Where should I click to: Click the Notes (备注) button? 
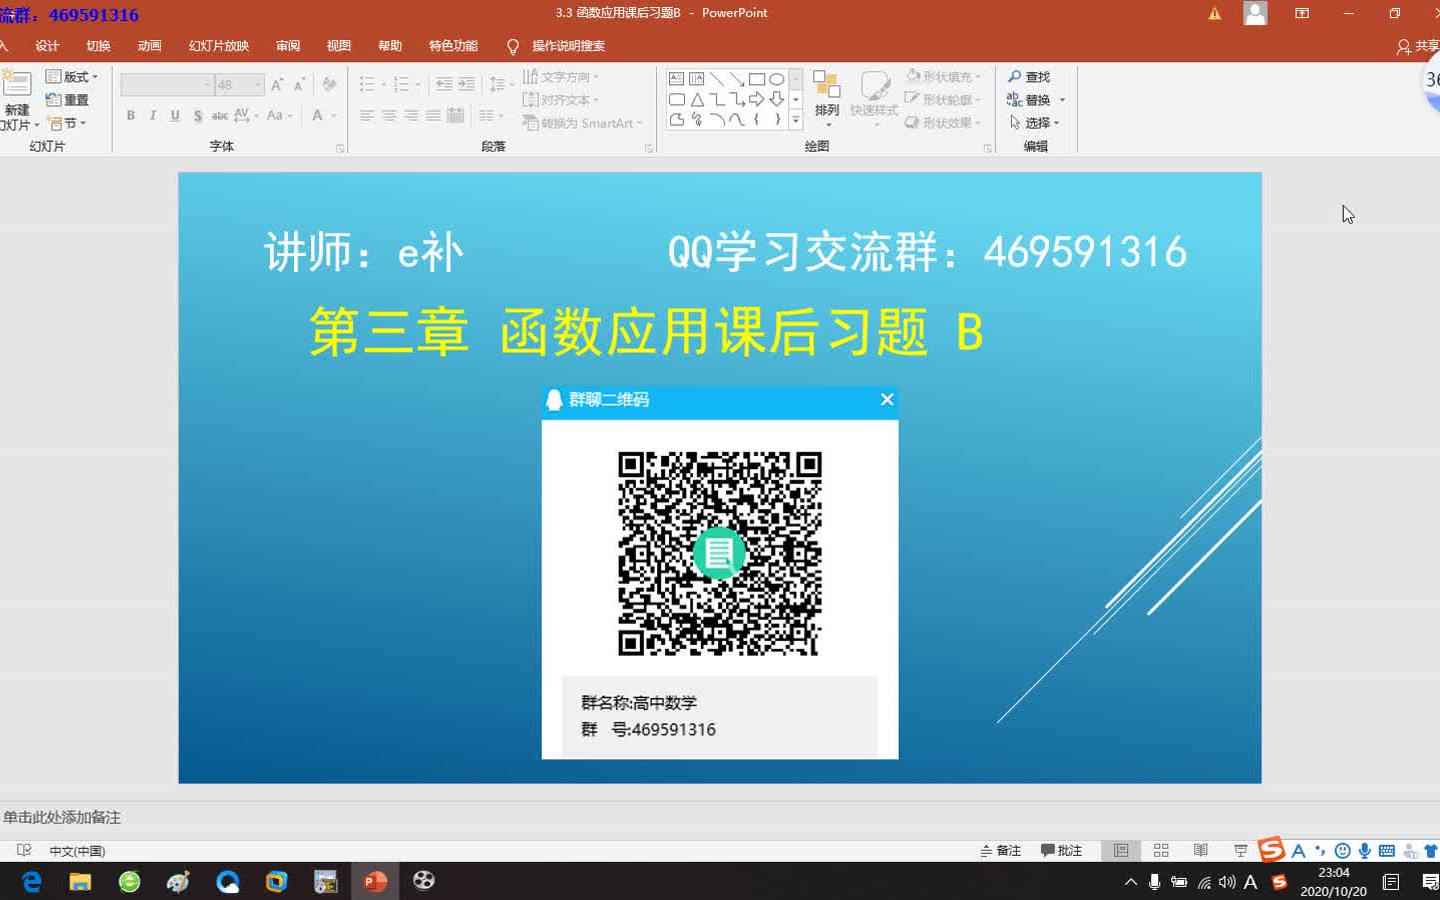tap(1001, 850)
